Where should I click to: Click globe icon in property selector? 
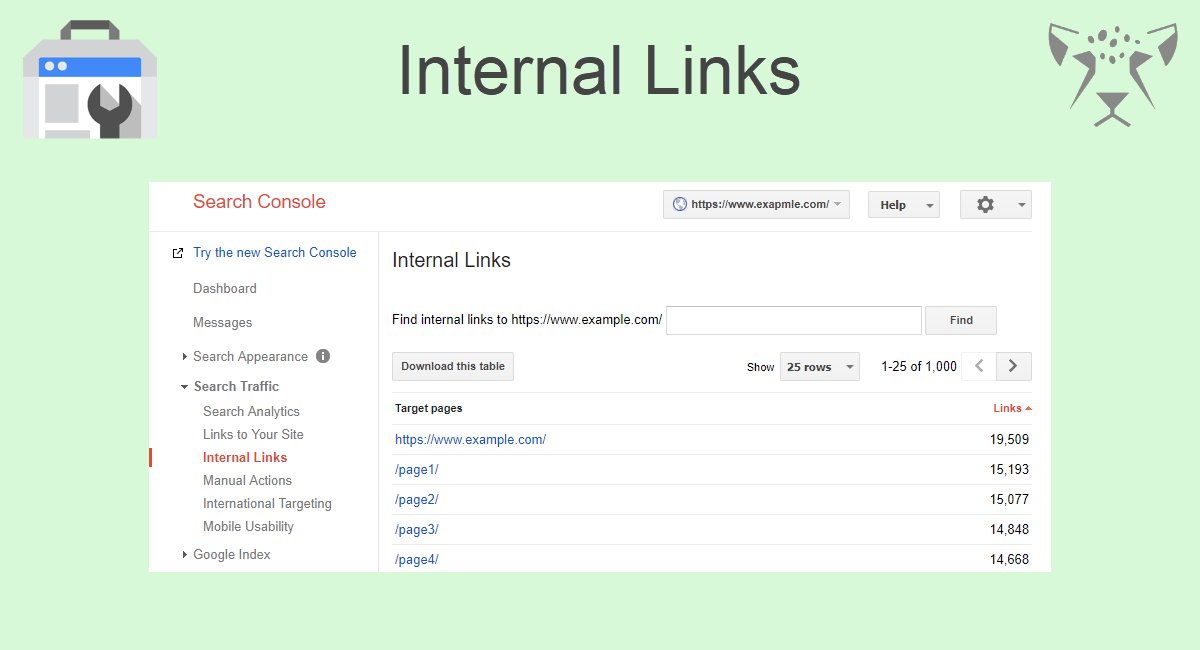tap(680, 204)
